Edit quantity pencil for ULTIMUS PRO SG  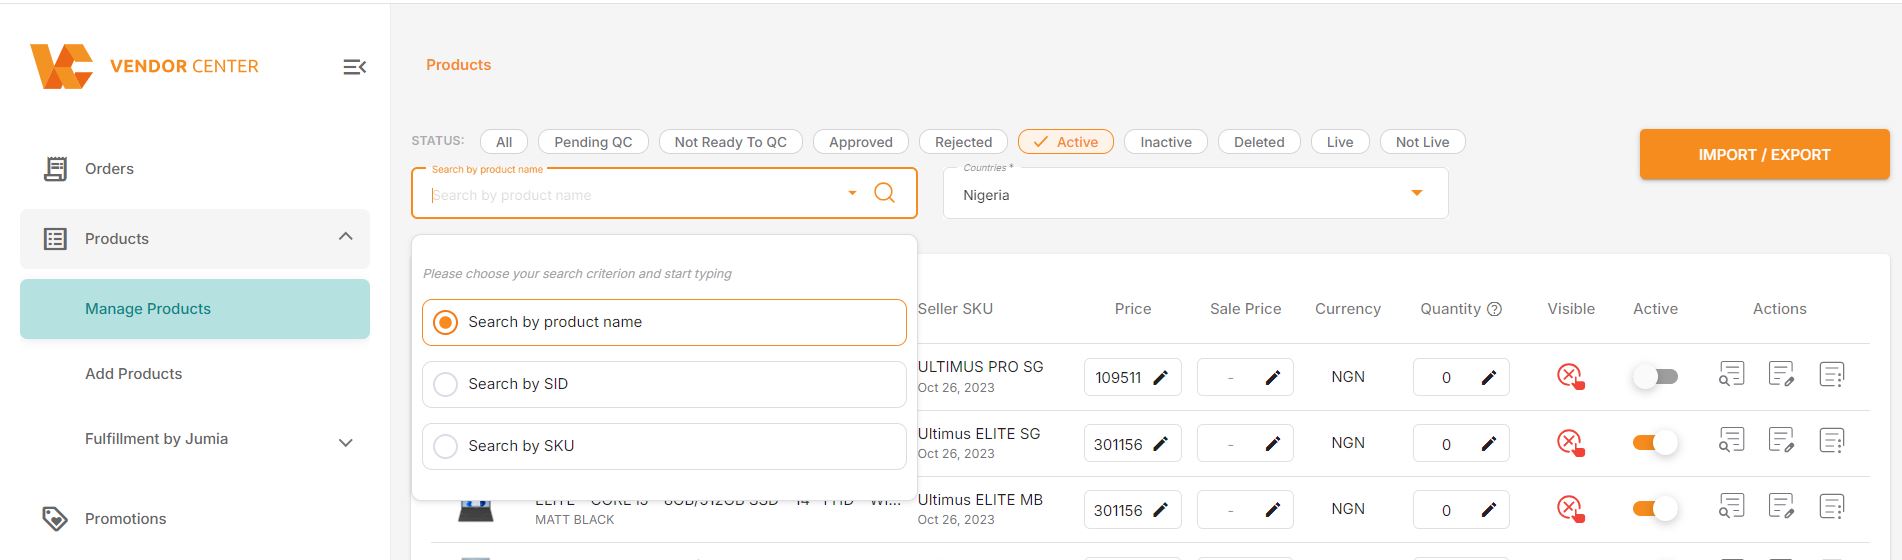coord(1488,378)
